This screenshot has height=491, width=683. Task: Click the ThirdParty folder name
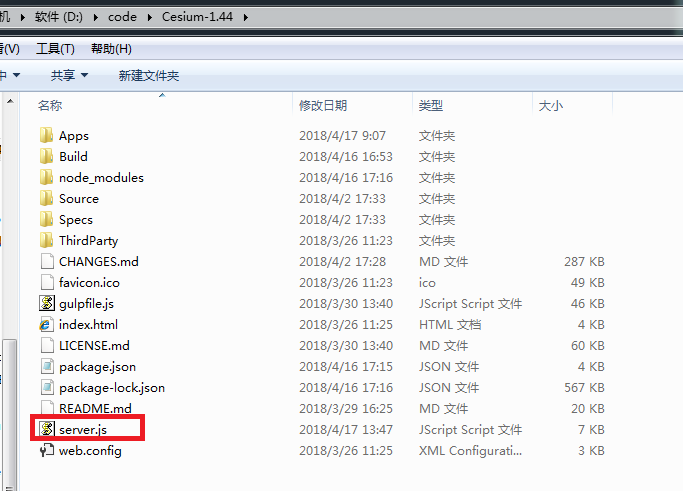[x=88, y=240]
